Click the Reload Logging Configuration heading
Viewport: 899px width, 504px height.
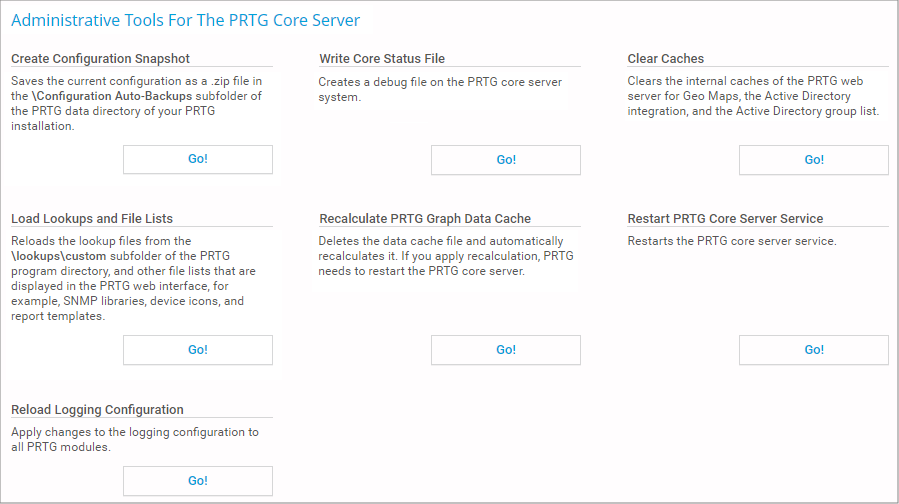pyautogui.click(x=97, y=410)
